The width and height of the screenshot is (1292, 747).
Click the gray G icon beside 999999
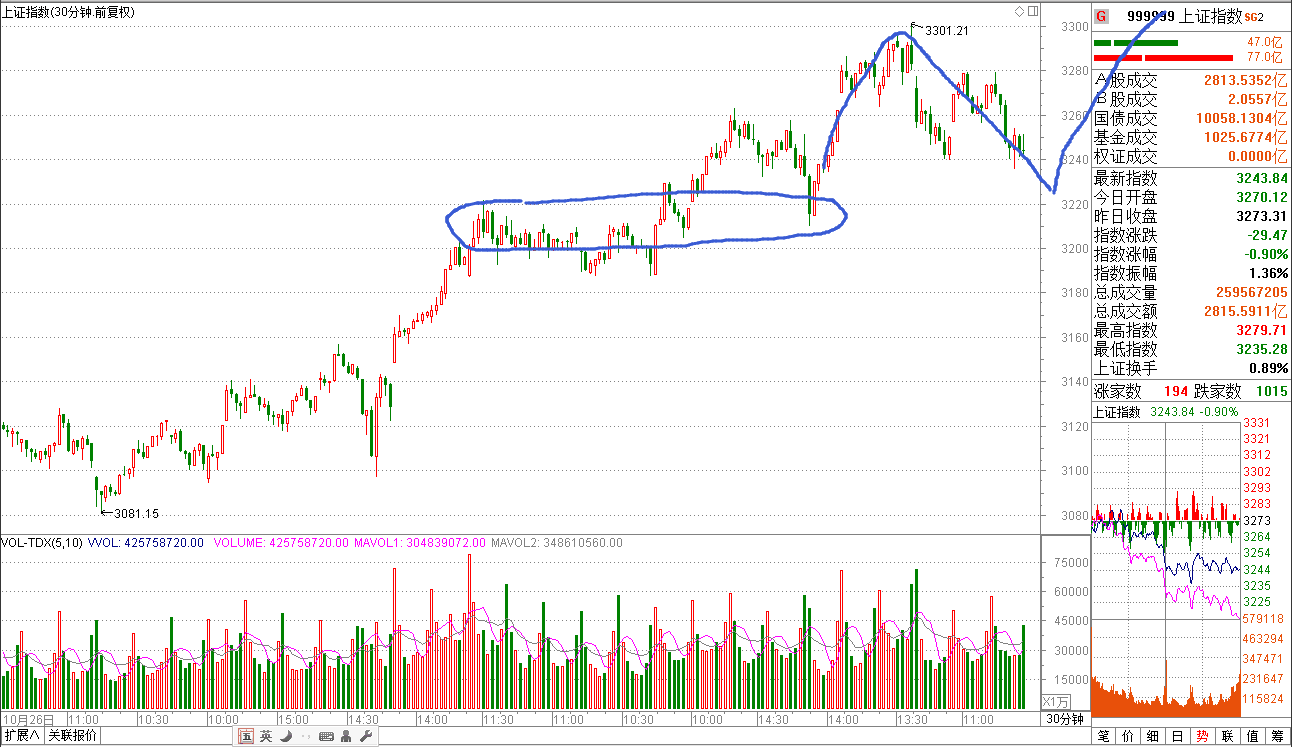(1101, 16)
